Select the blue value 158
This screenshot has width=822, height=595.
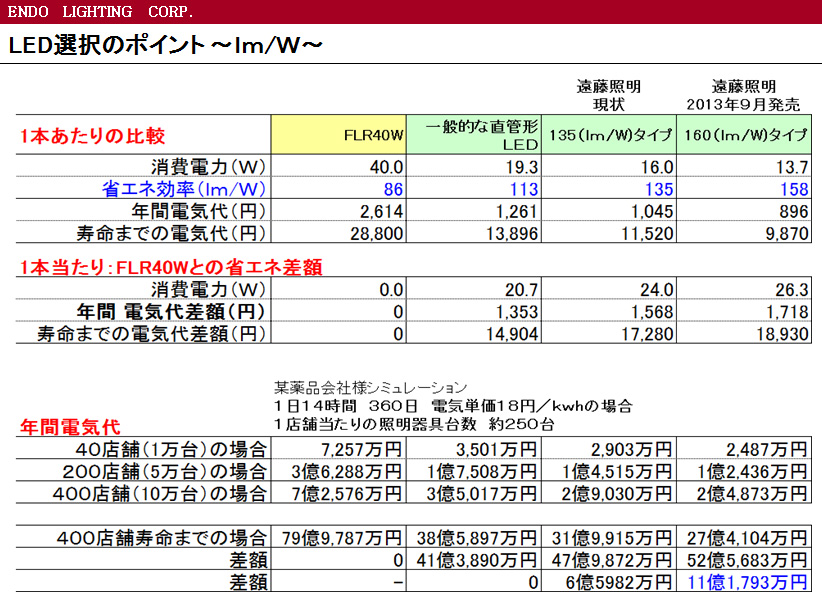pyautogui.click(x=795, y=189)
